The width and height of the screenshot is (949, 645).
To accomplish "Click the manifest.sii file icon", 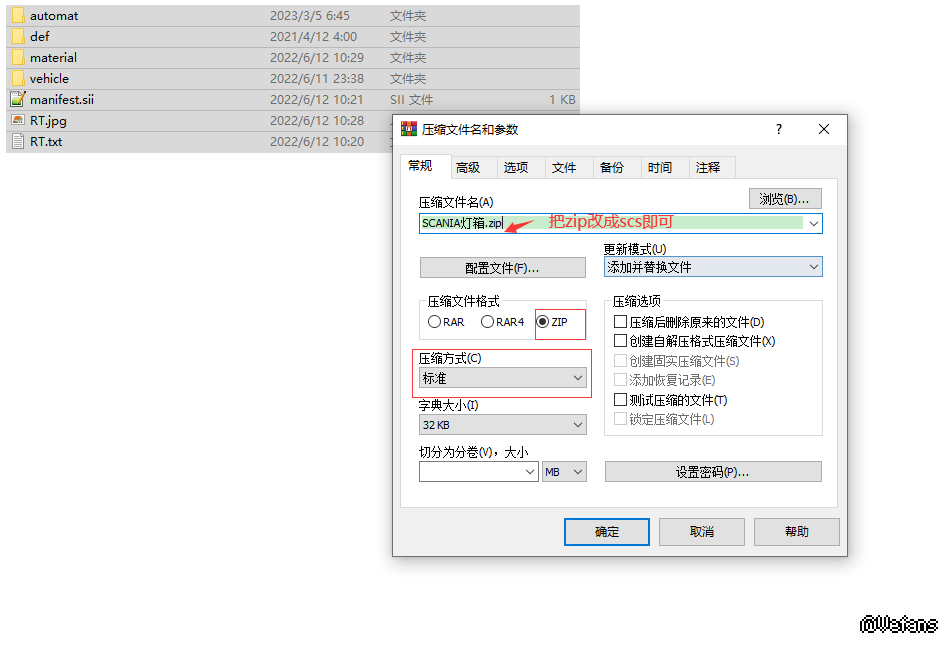I will [18, 100].
